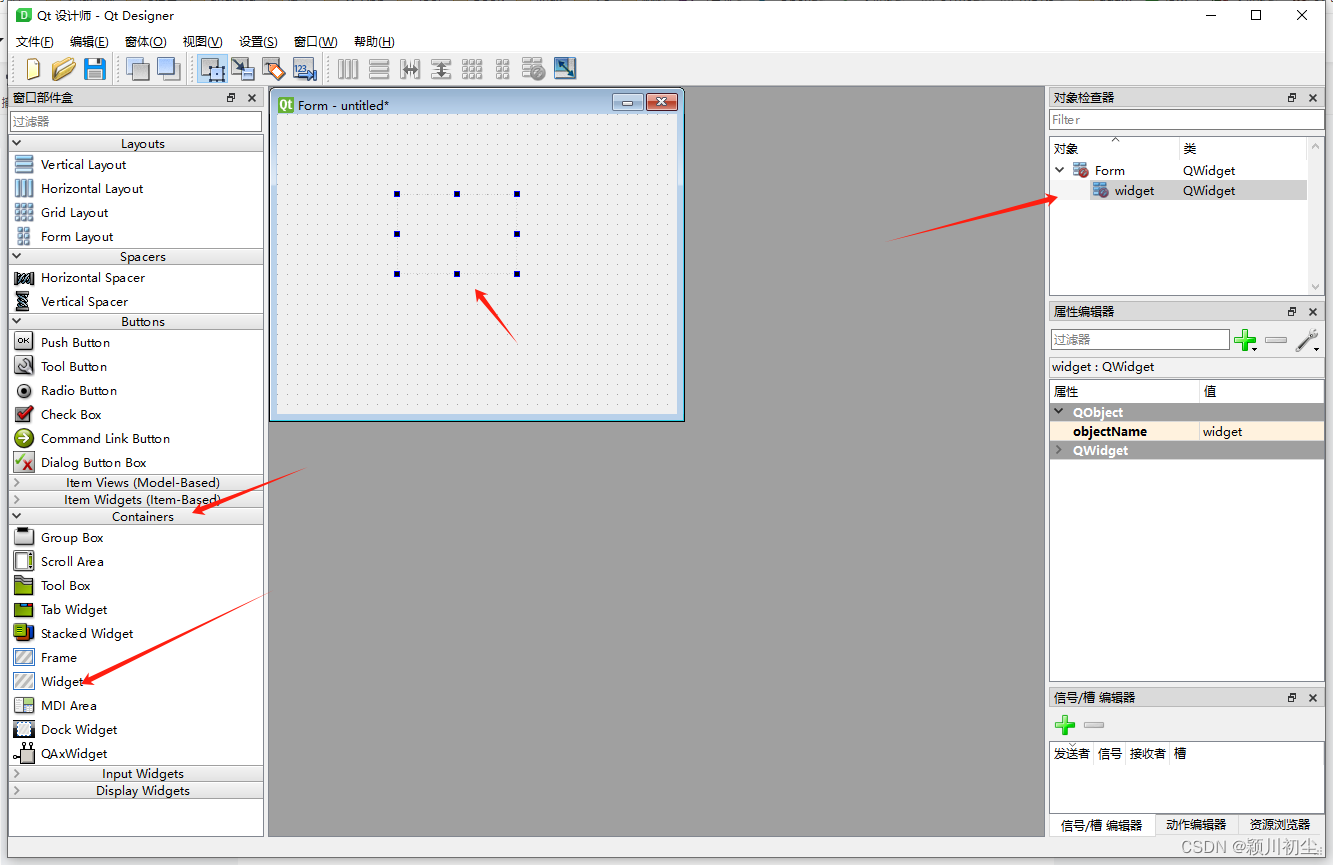
Task: Click the Filter field in the object inspector
Action: [x=1185, y=119]
